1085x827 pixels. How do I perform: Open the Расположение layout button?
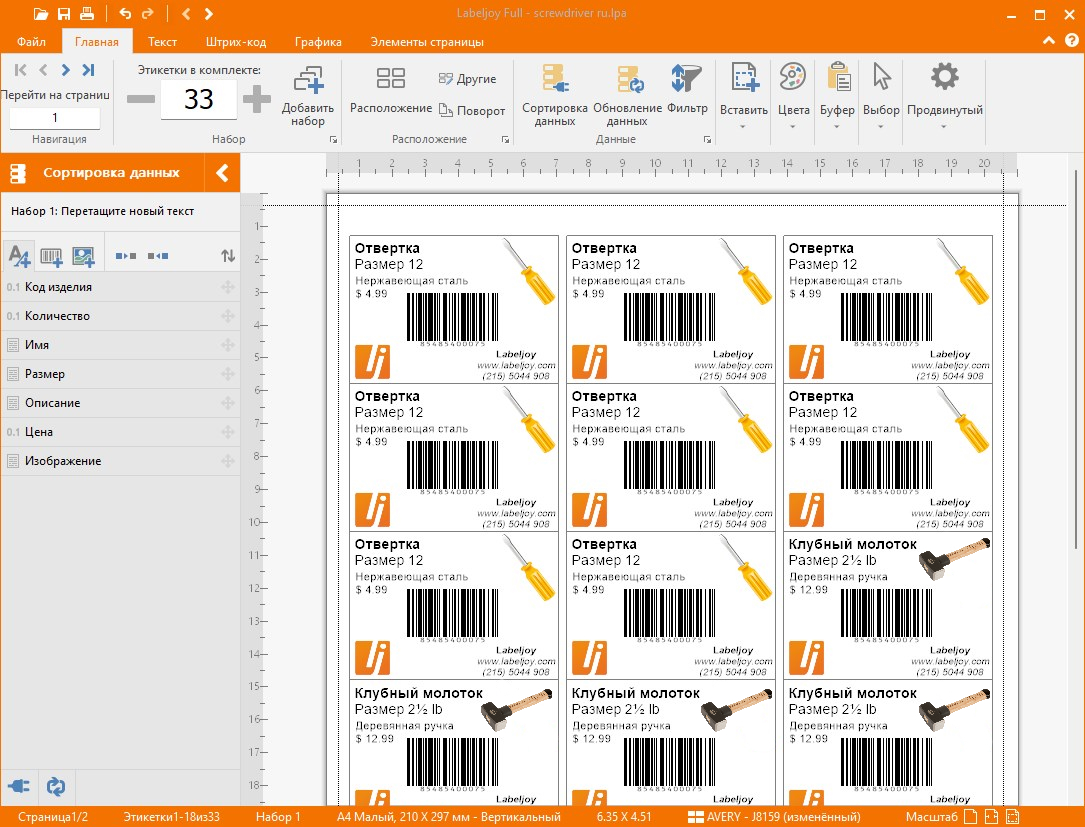coord(391,90)
